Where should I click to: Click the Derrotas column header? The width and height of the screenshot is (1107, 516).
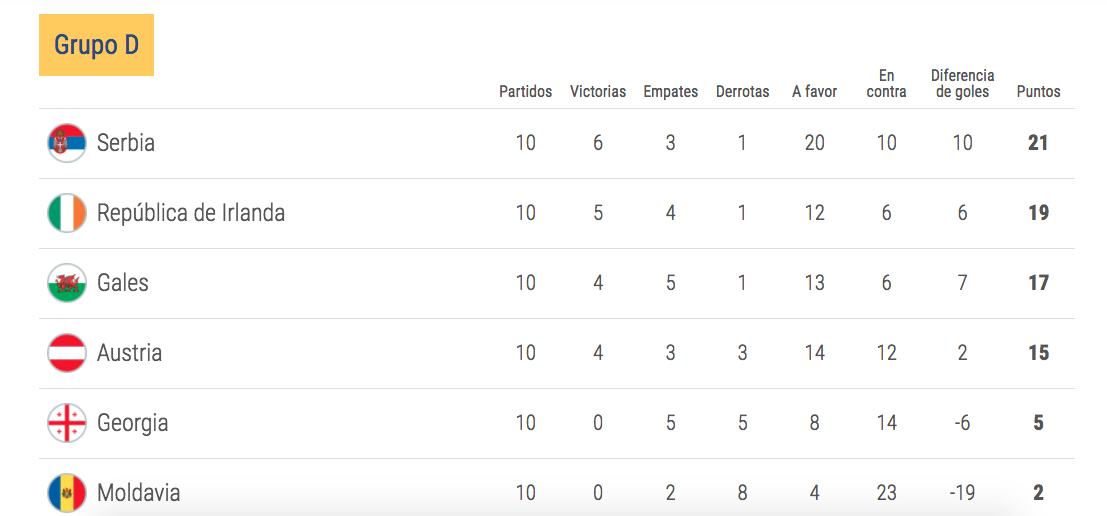pyautogui.click(x=743, y=92)
